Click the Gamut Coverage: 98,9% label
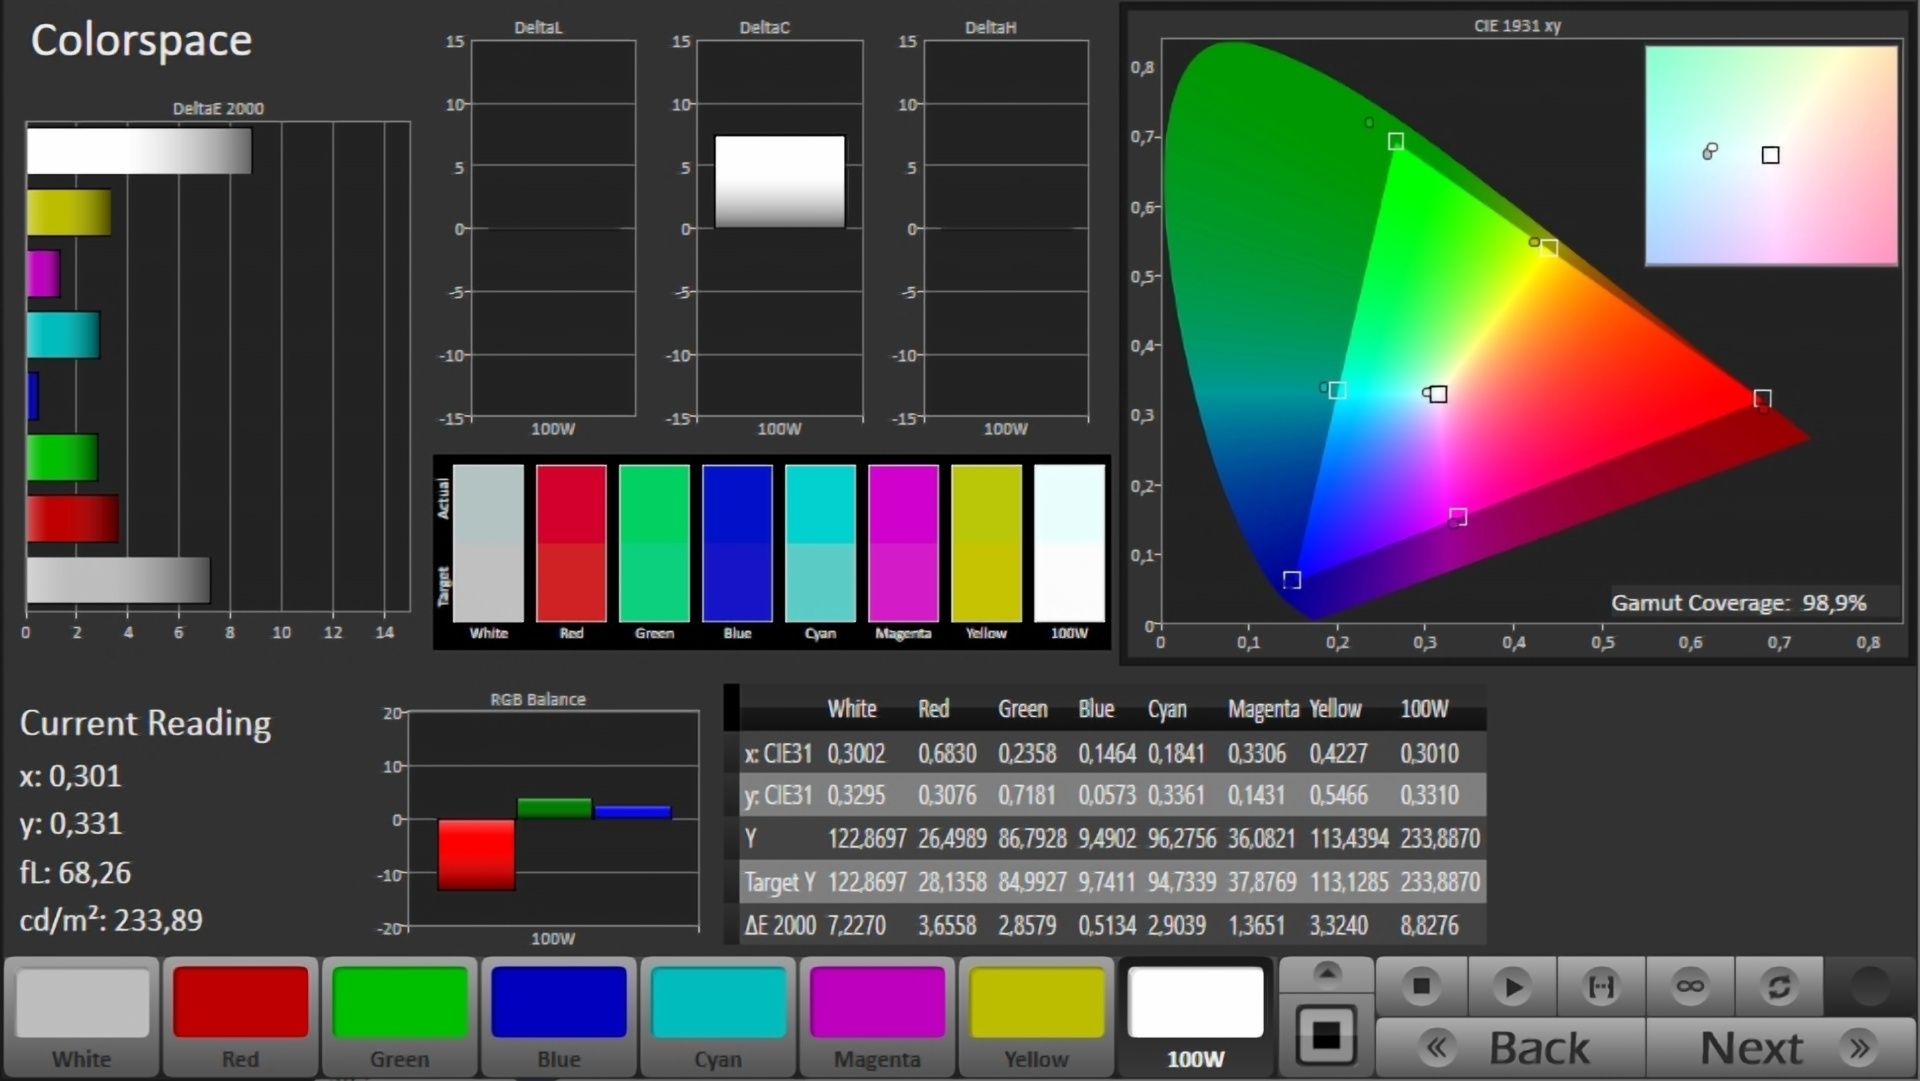 (1738, 603)
